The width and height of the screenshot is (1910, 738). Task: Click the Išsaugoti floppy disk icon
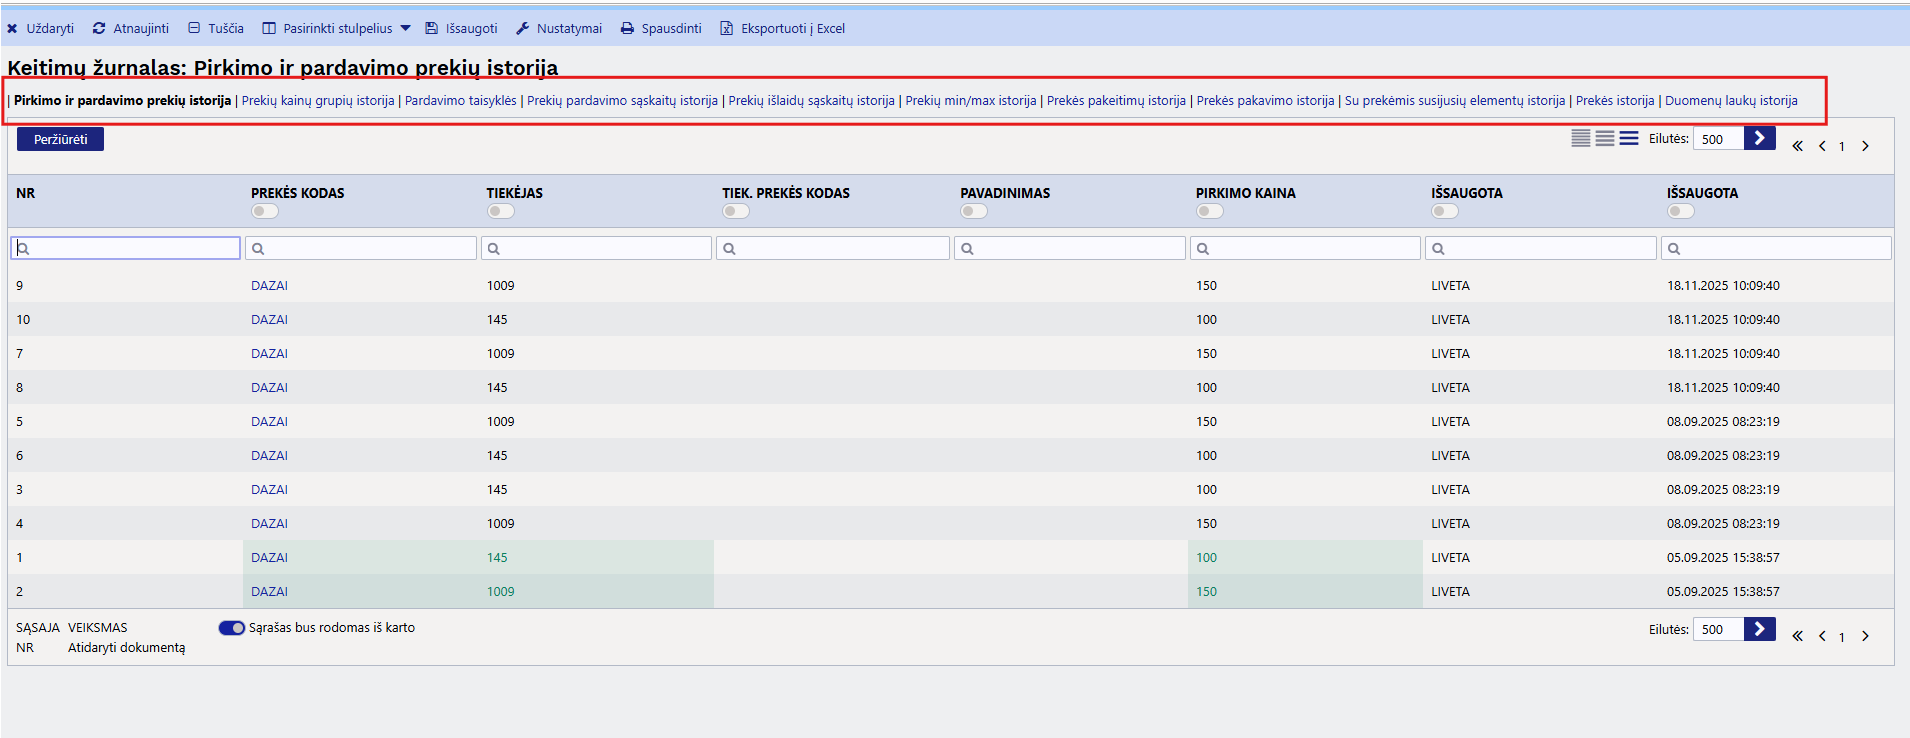[431, 28]
